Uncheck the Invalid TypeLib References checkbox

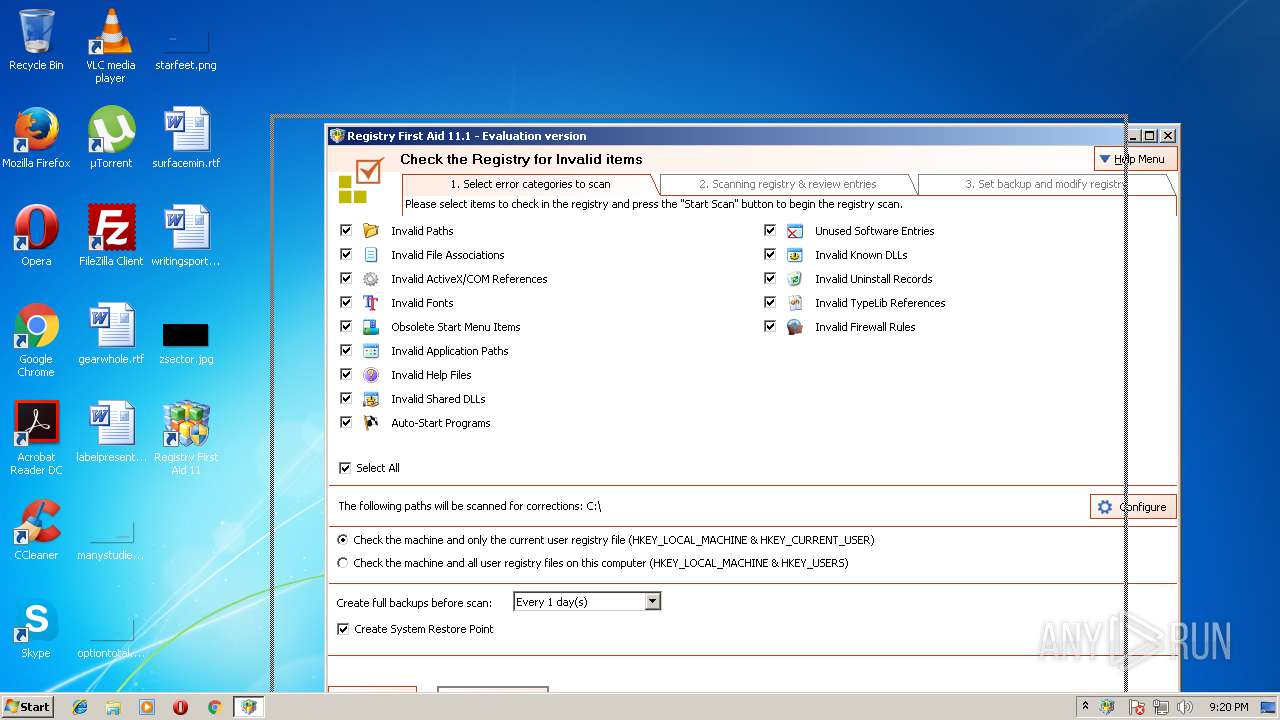click(770, 302)
